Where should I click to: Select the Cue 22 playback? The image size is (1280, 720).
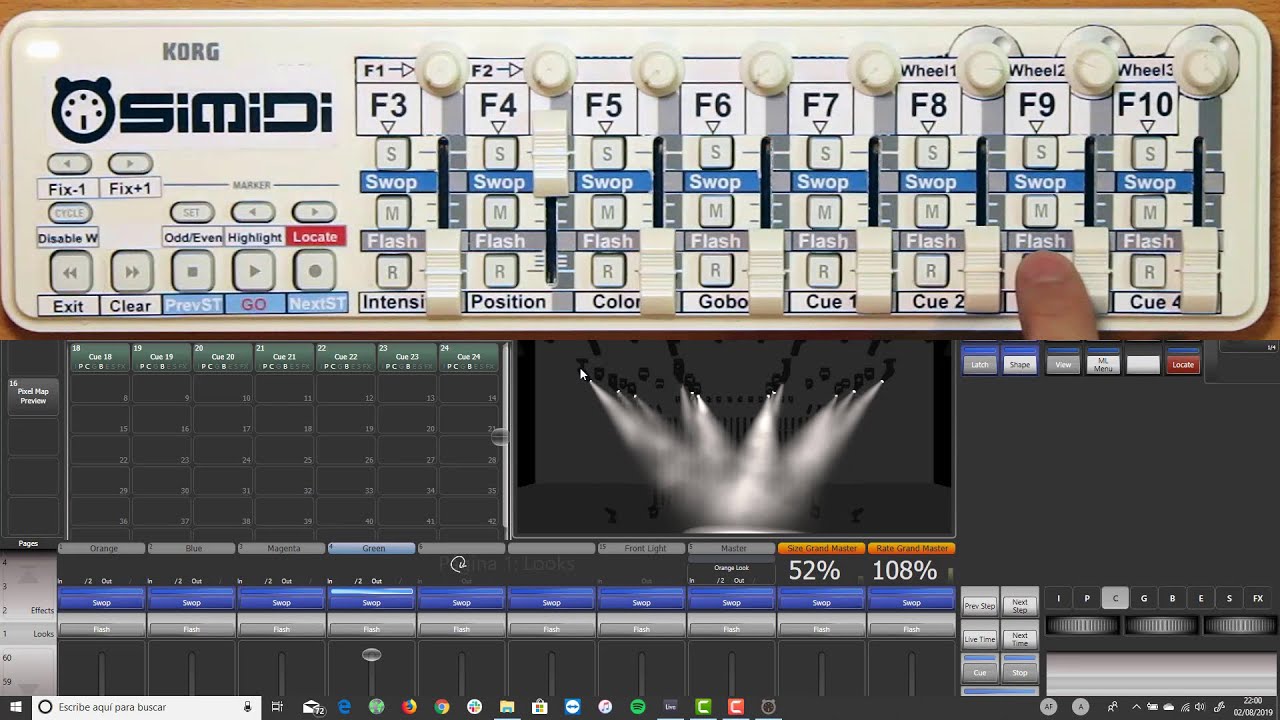tap(346, 357)
